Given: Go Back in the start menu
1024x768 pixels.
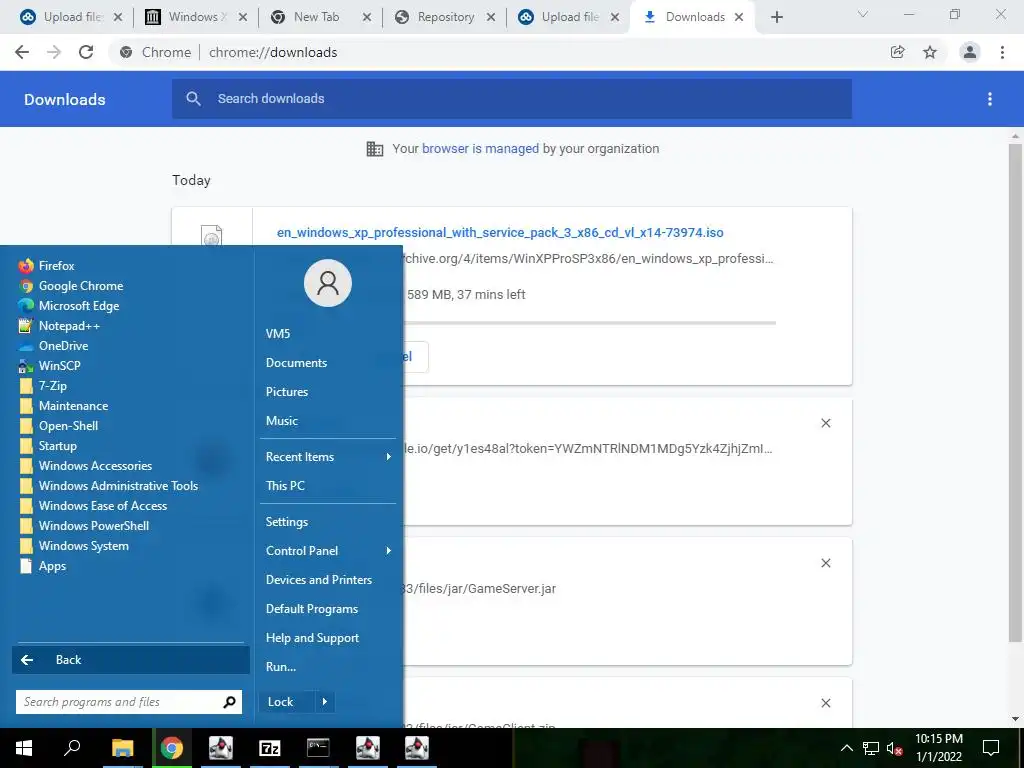Looking at the screenshot, I should pos(131,660).
